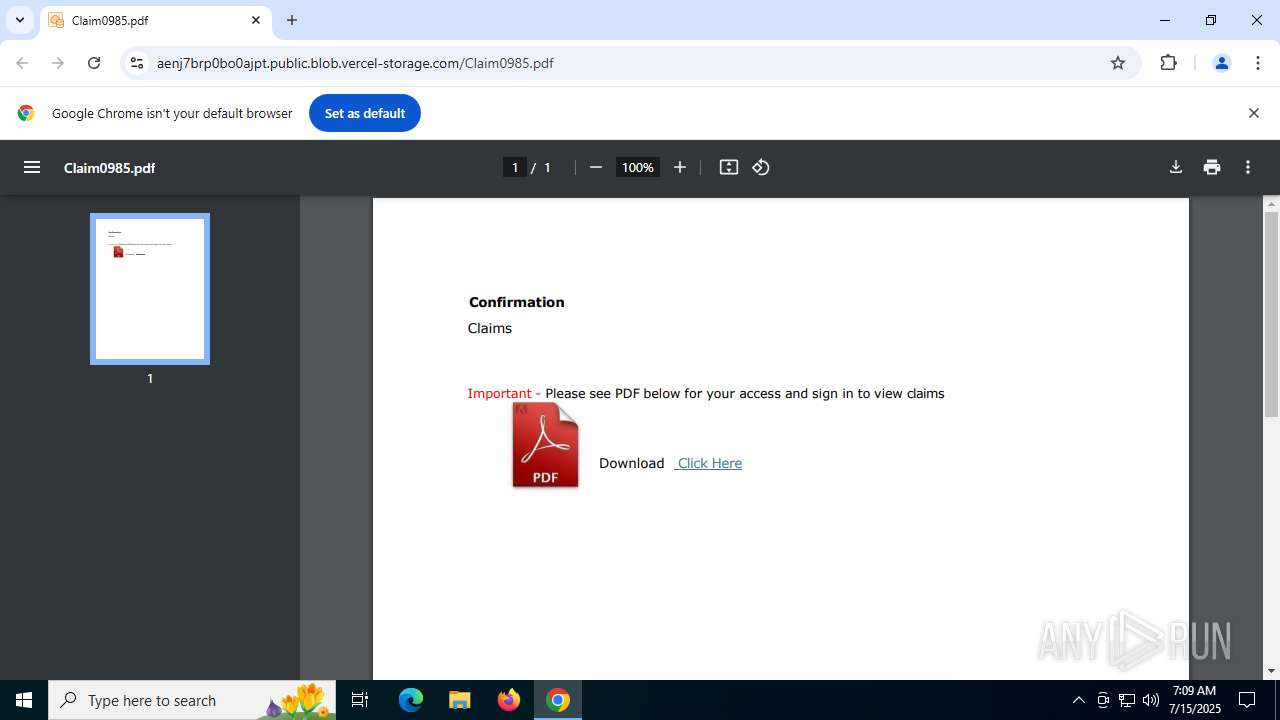This screenshot has width=1280, height=720.
Task: Click the red Important label
Action: 499,393
